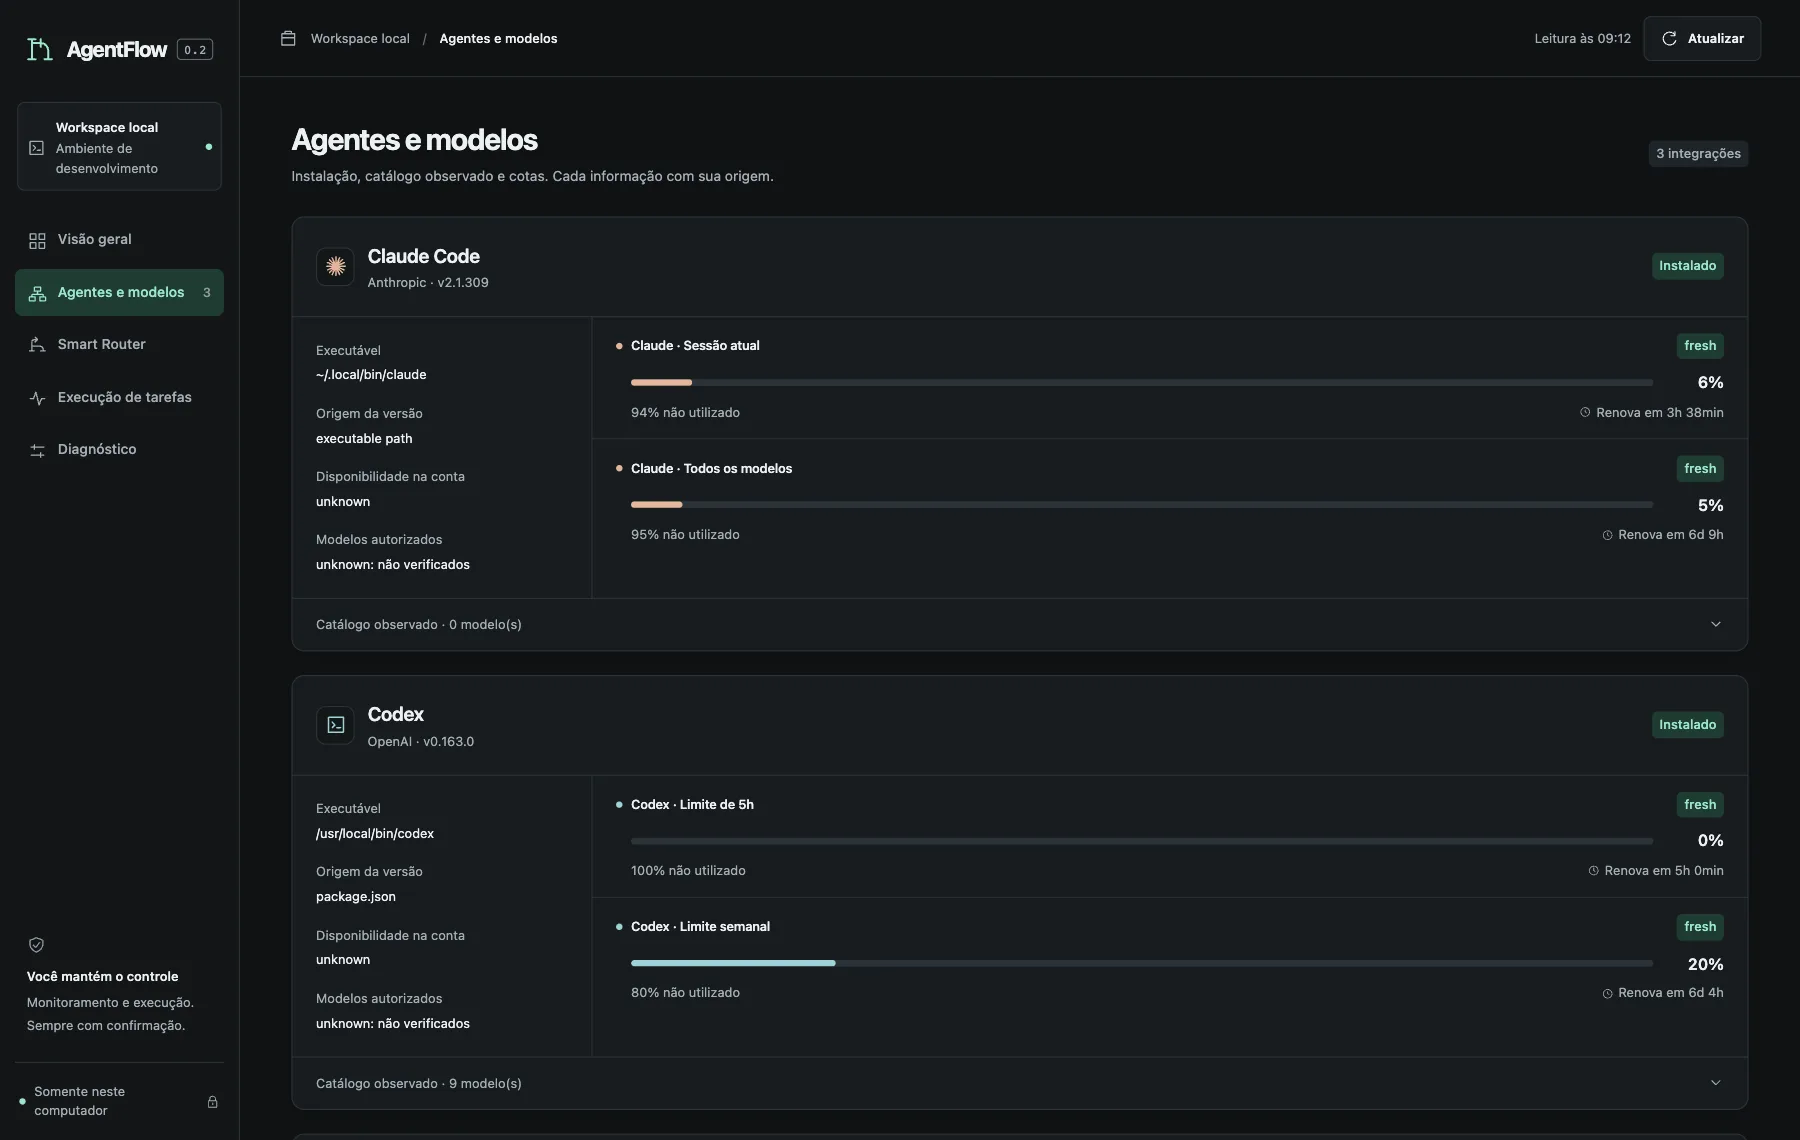Click Somente neste computador status text
Image resolution: width=1800 pixels, height=1140 pixels.
pos(79,1101)
